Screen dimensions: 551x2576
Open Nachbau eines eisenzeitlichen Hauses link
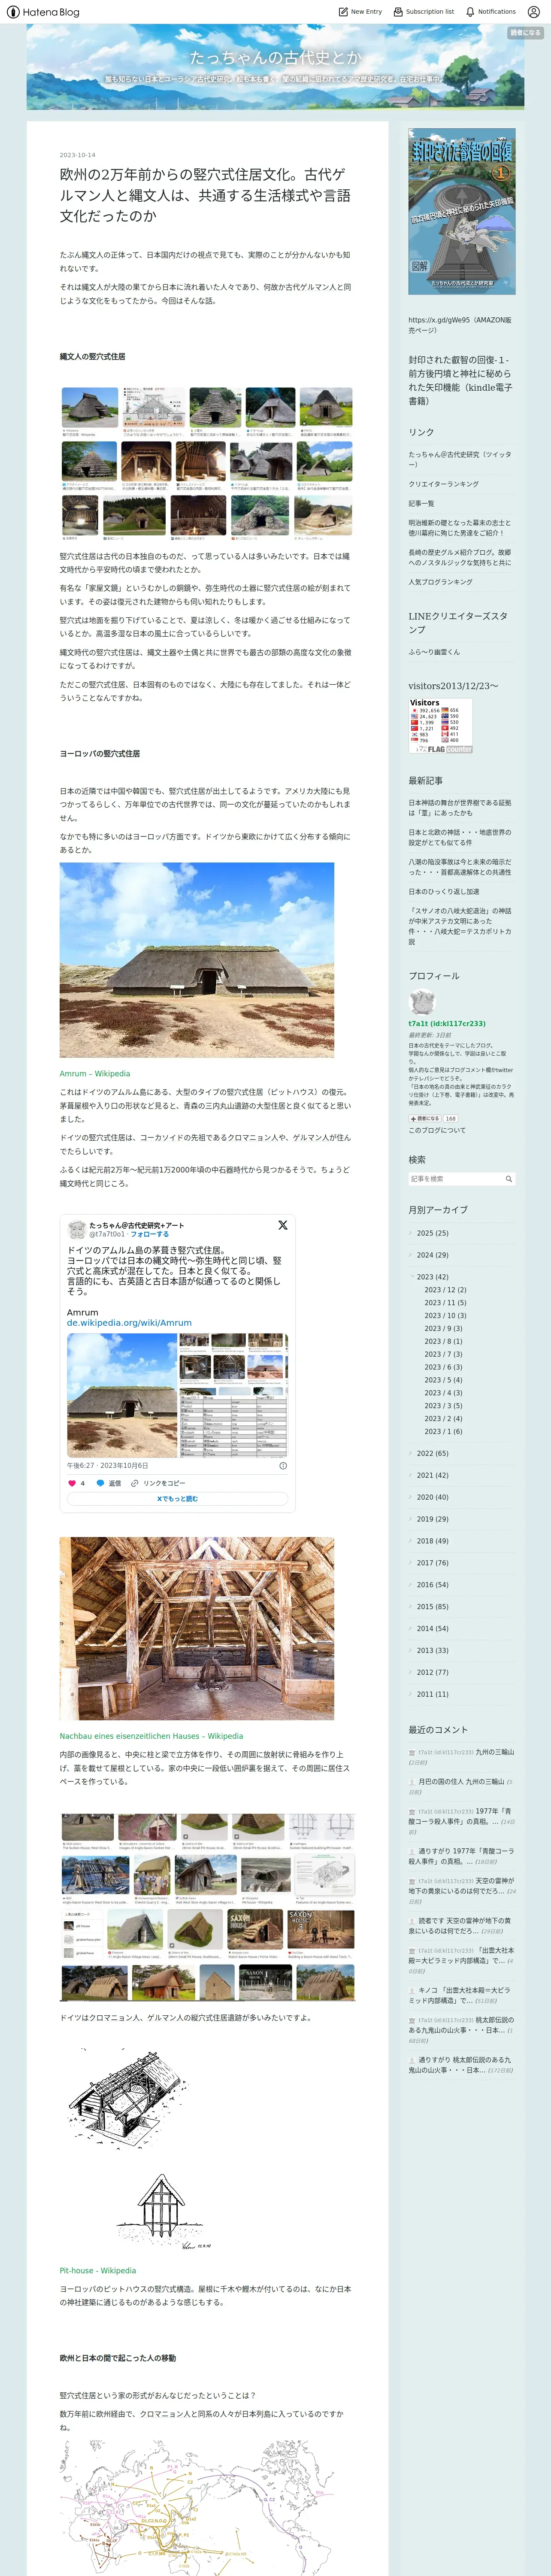(151, 1736)
